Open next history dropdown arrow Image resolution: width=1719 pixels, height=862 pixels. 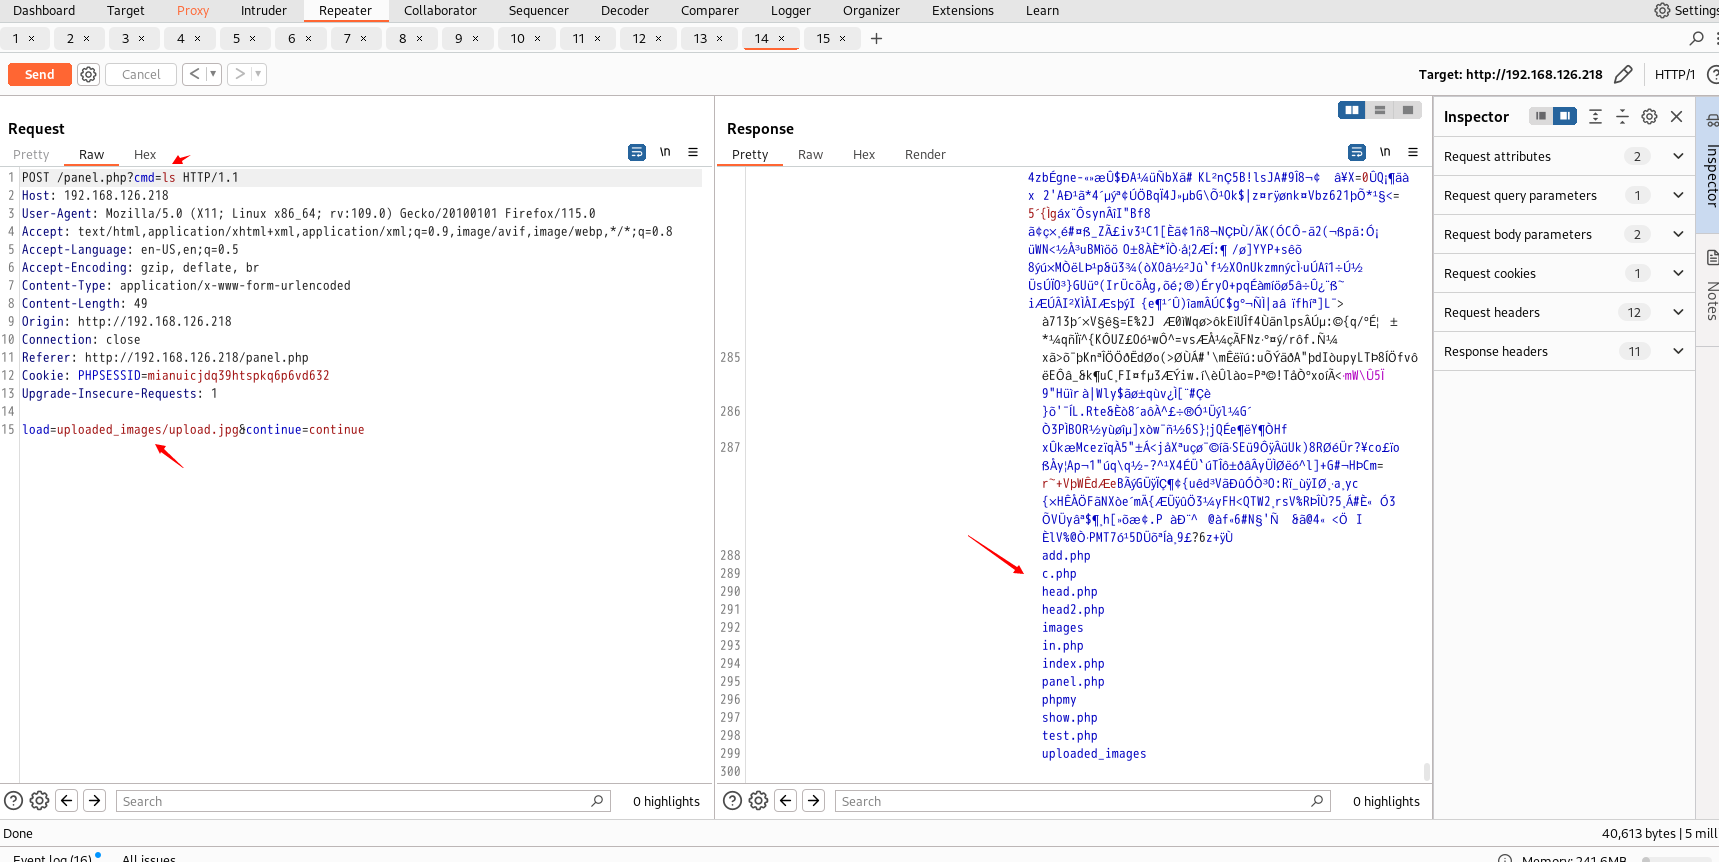pyautogui.click(x=259, y=74)
